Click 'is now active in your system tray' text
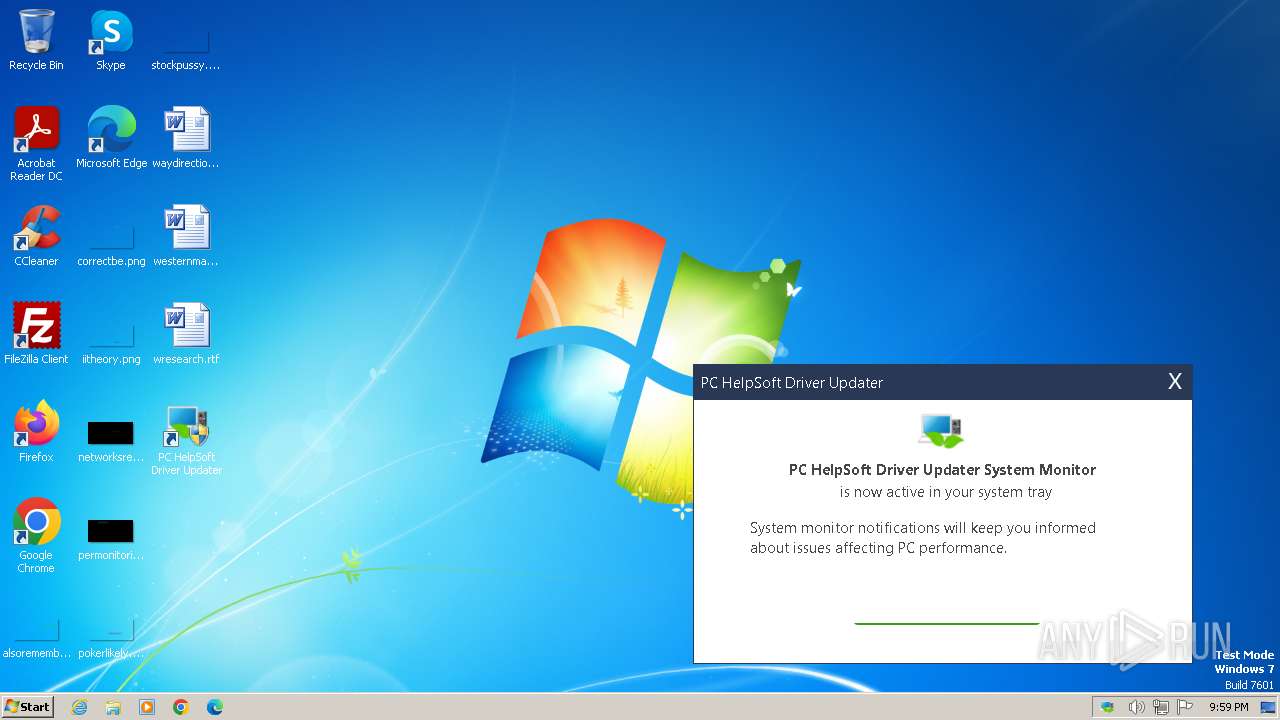 [946, 492]
